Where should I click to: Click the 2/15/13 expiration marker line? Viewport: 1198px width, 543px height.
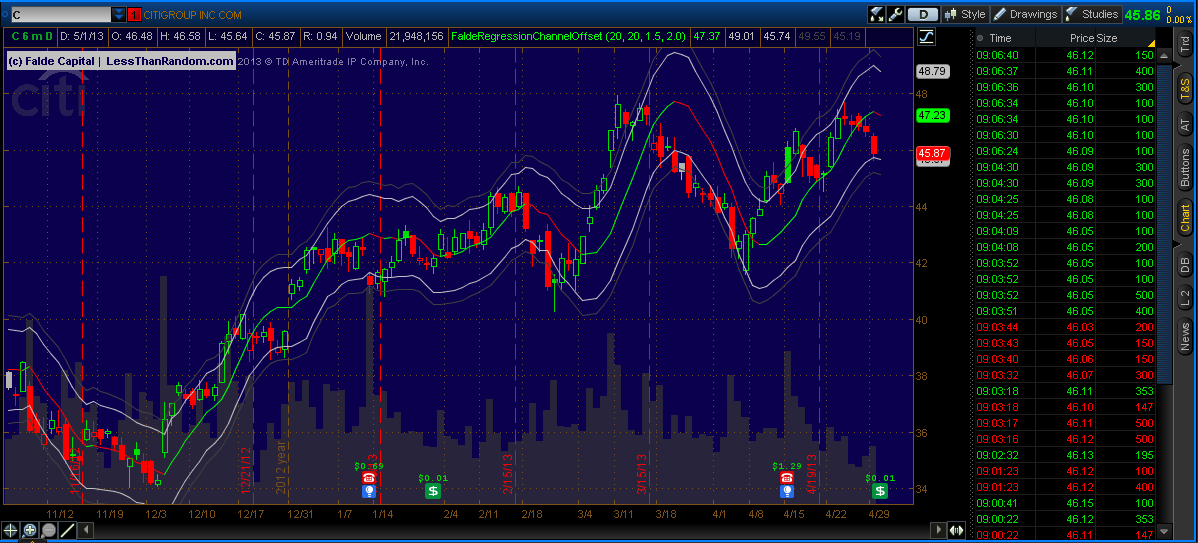coord(516,275)
